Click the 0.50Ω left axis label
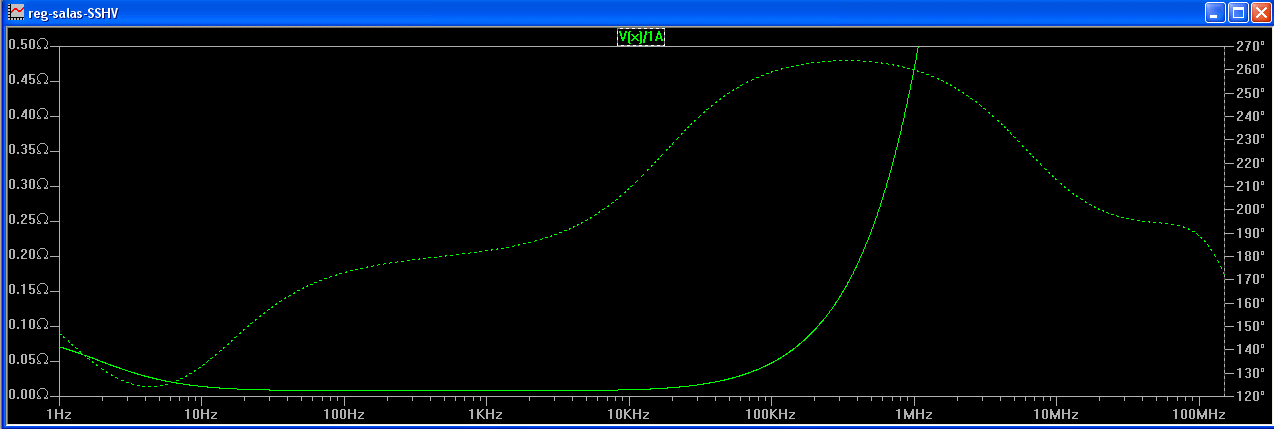Image resolution: width=1274 pixels, height=429 pixels. click(x=28, y=45)
